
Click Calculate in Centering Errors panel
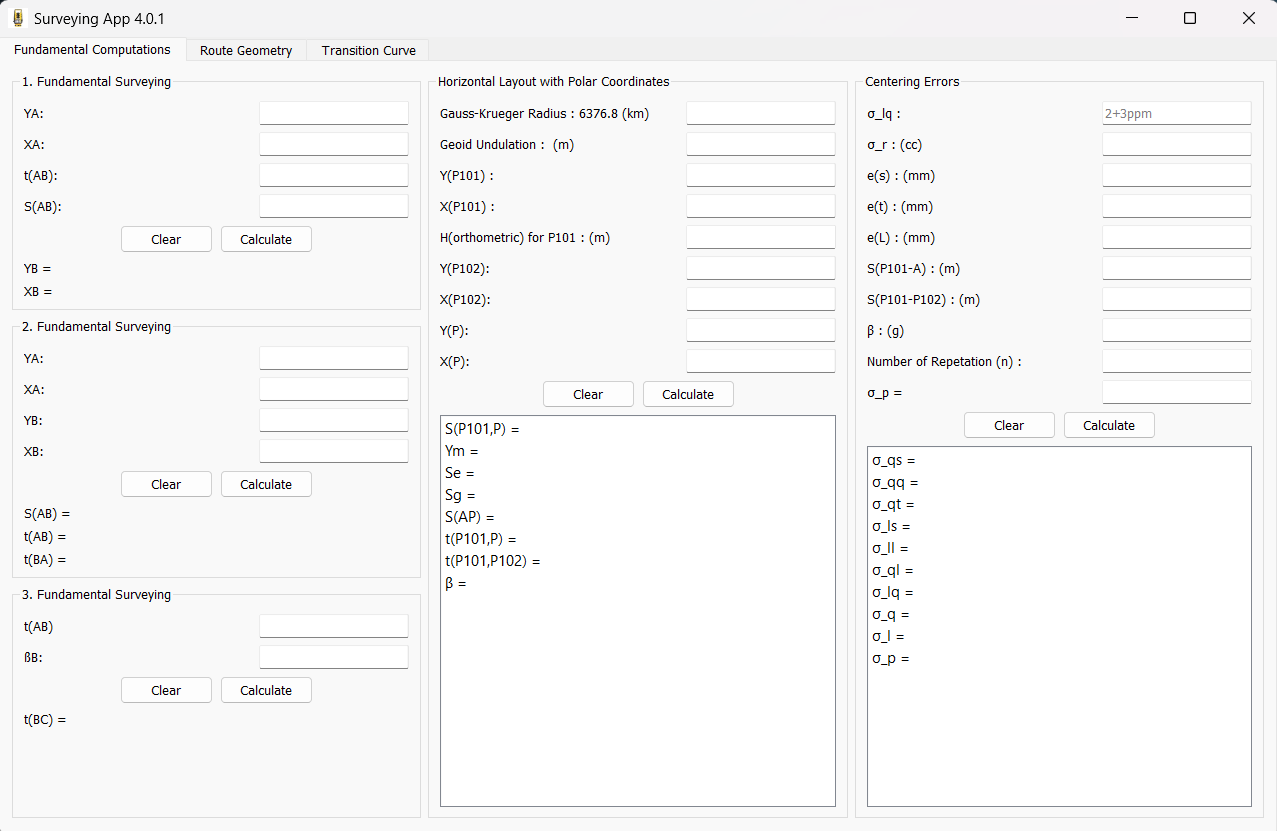(x=1108, y=425)
